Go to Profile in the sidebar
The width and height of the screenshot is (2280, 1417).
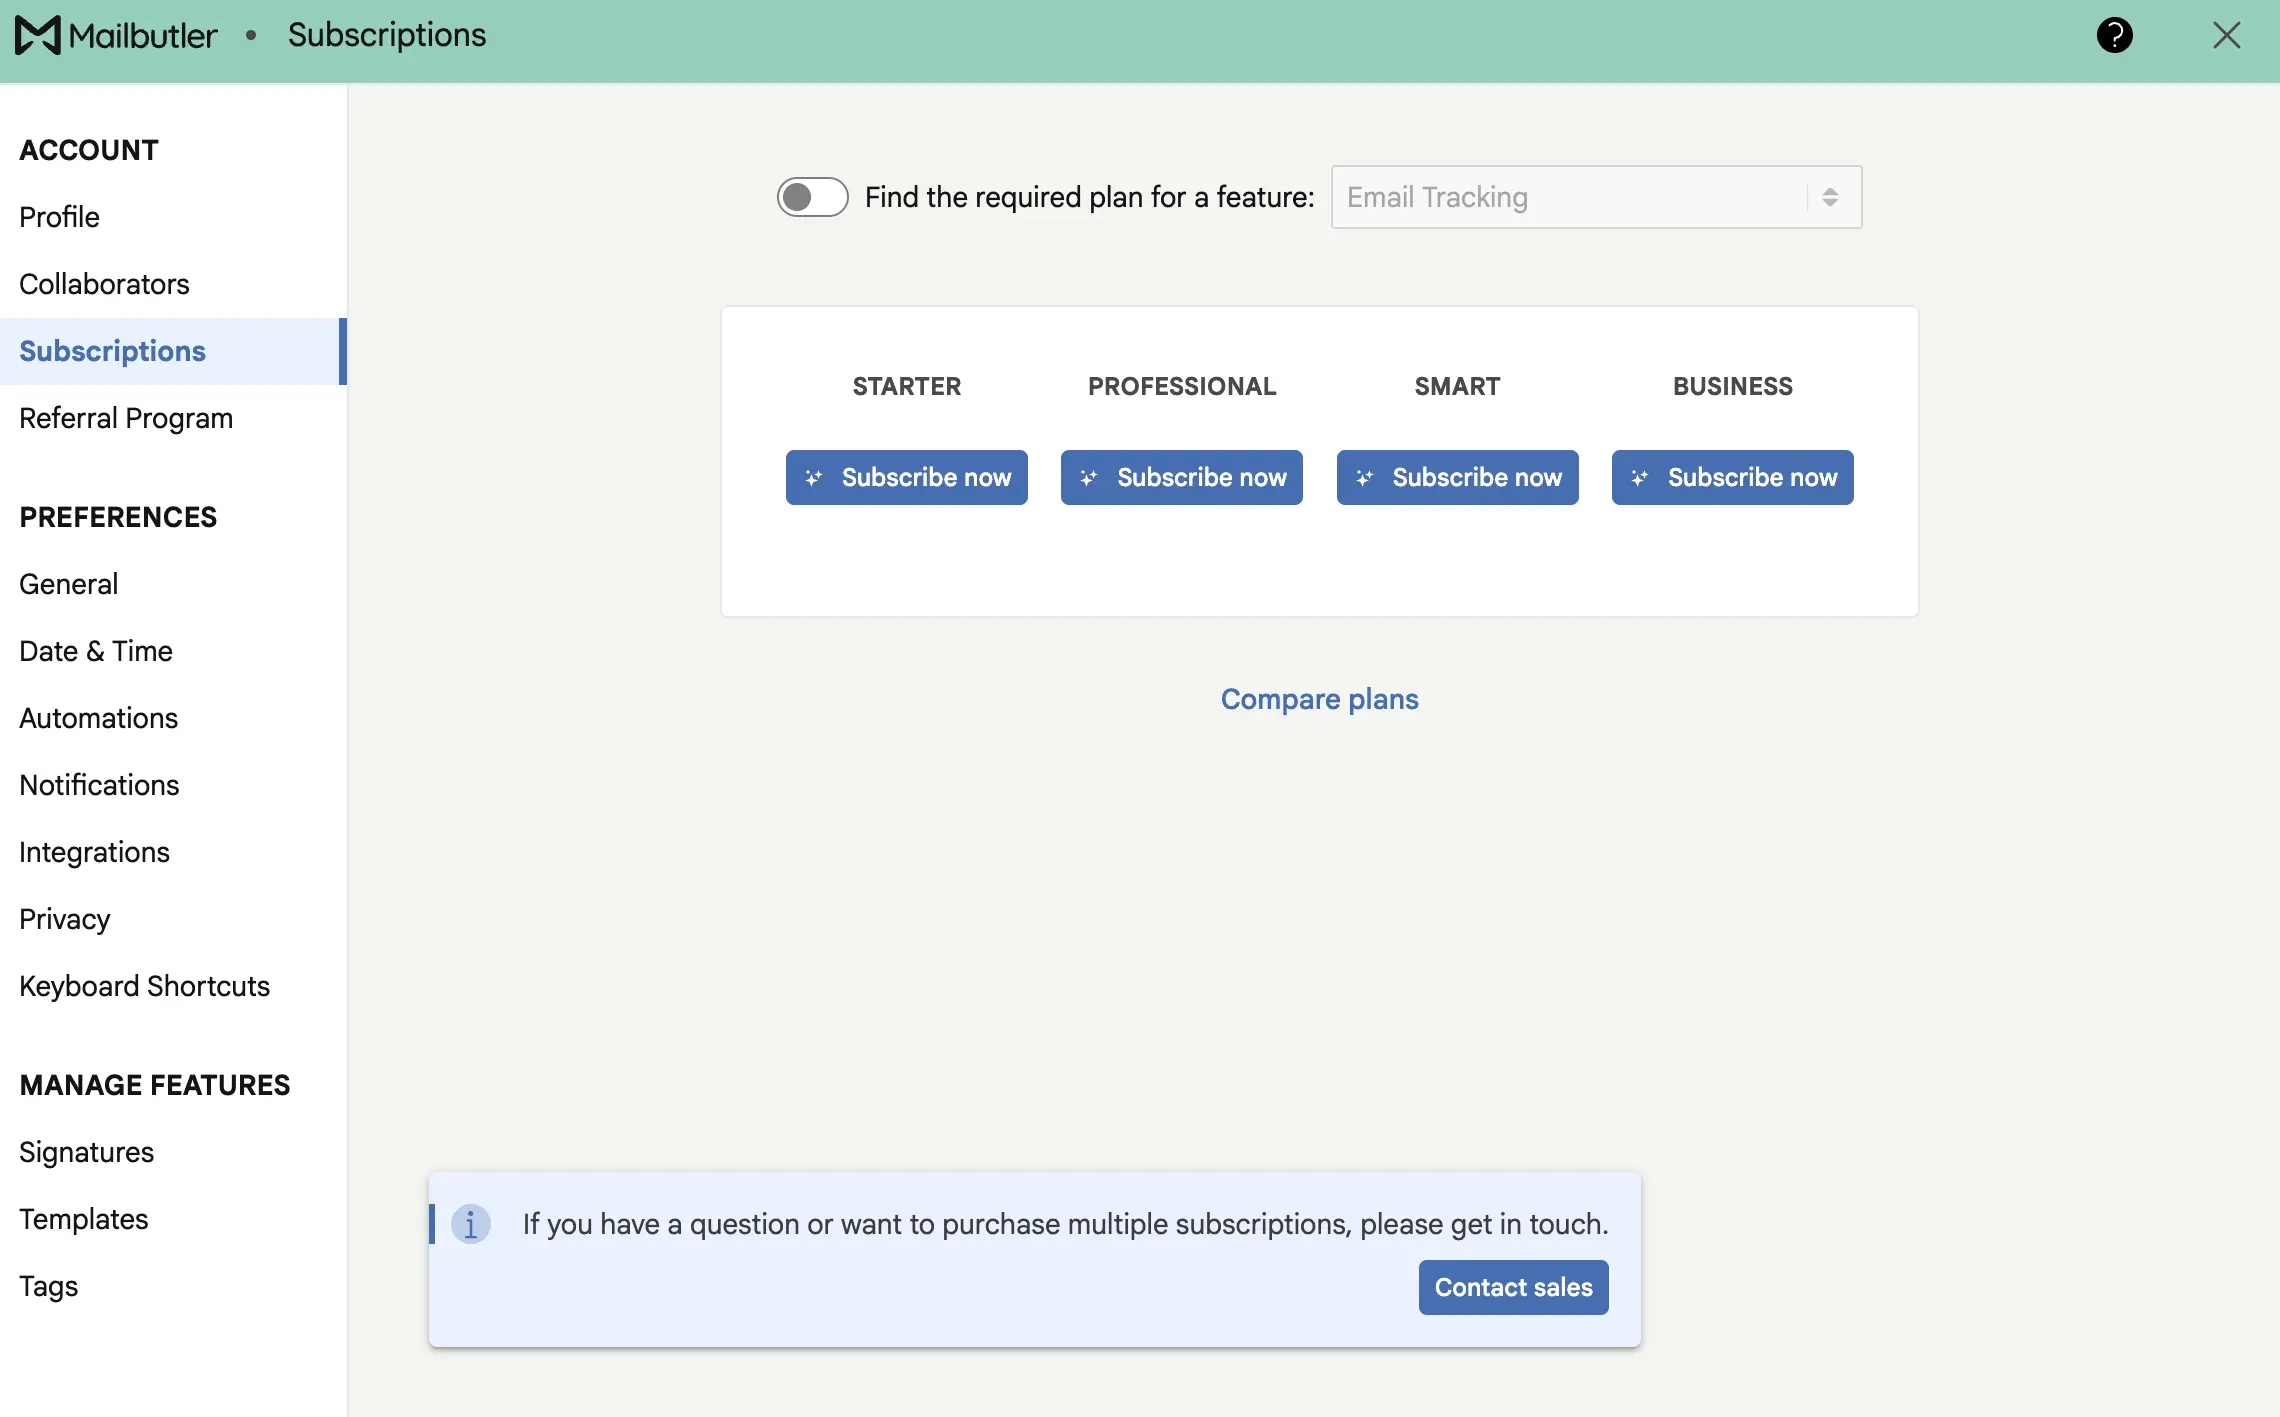(60, 217)
